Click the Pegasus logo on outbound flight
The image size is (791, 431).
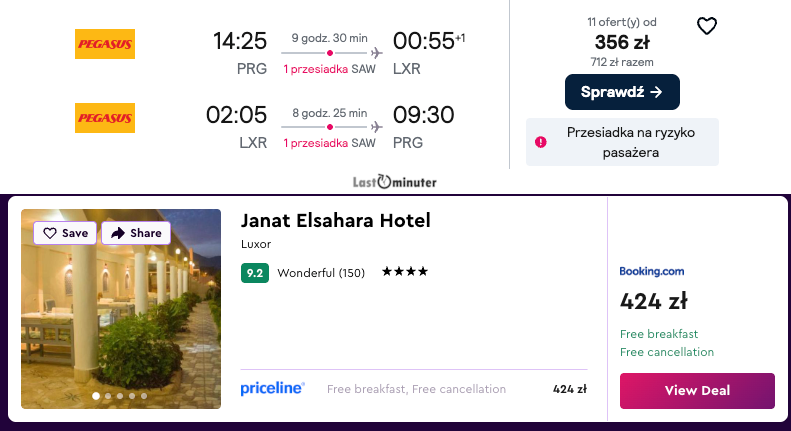tap(105, 44)
